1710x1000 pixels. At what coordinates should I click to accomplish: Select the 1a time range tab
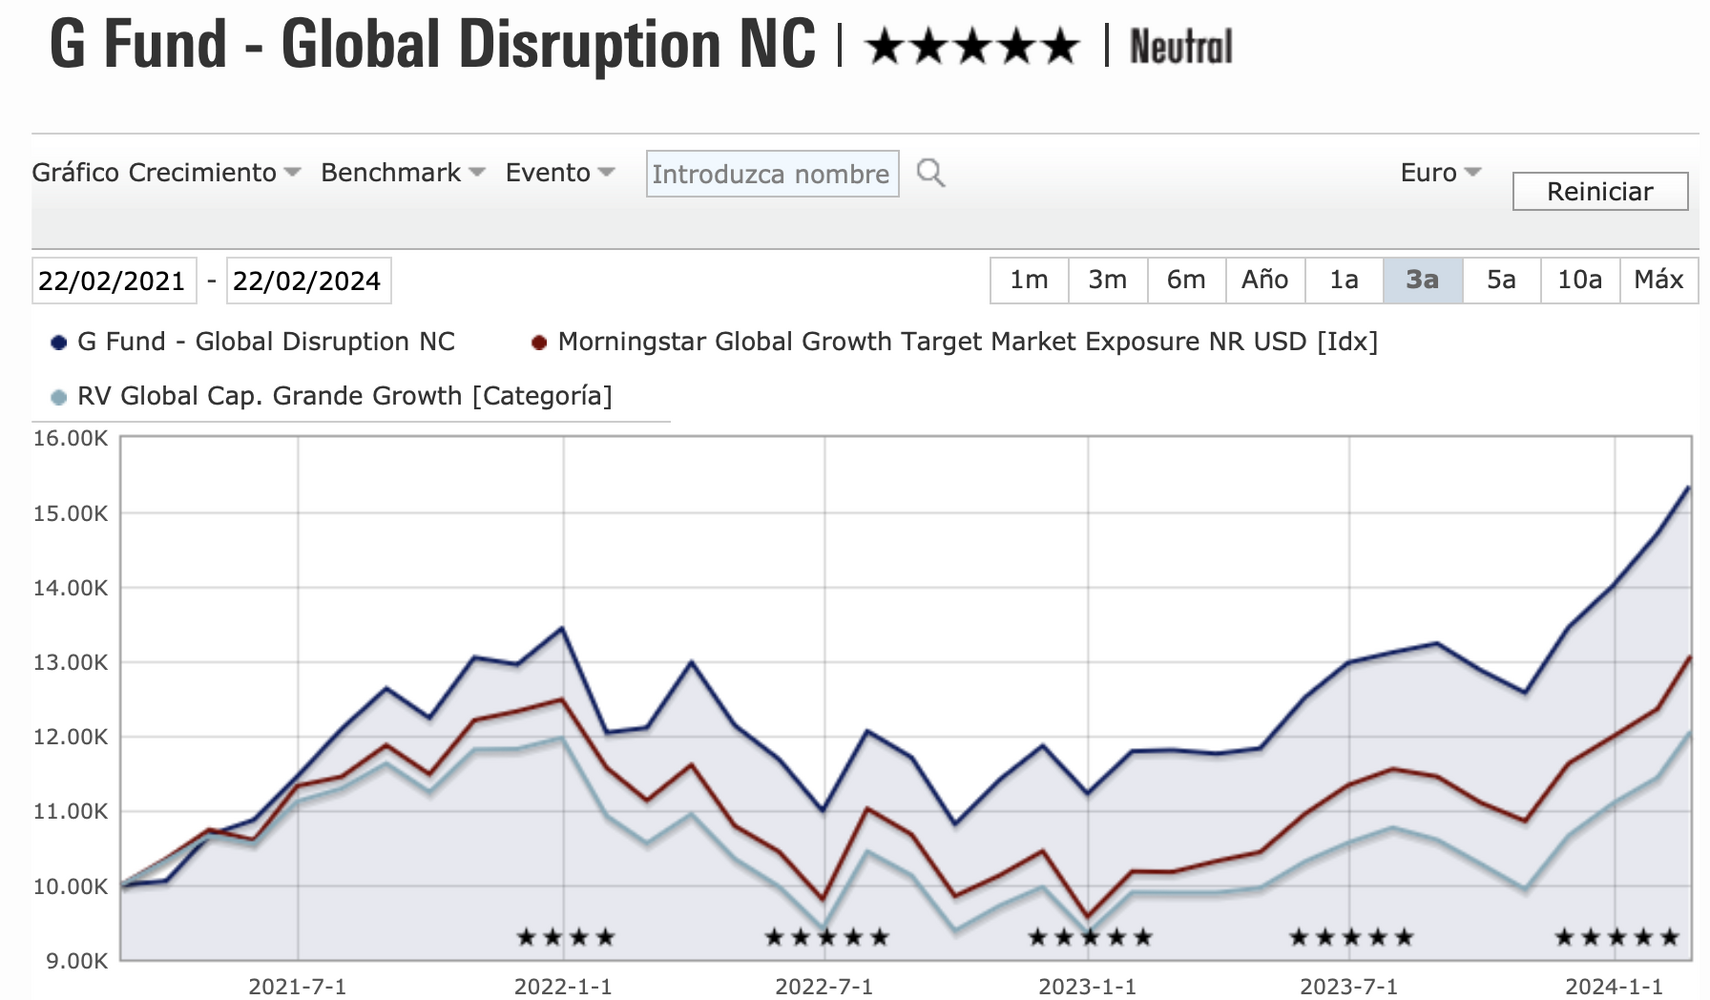pyautogui.click(x=1343, y=280)
